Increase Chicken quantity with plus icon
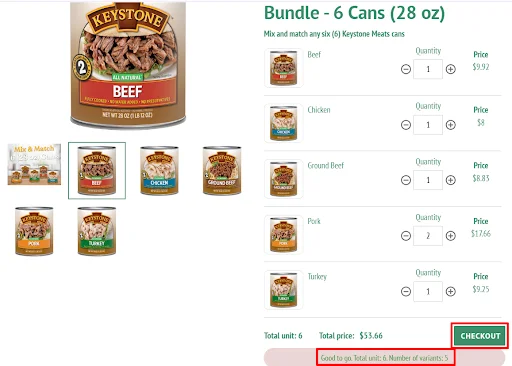 click(451, 125)
